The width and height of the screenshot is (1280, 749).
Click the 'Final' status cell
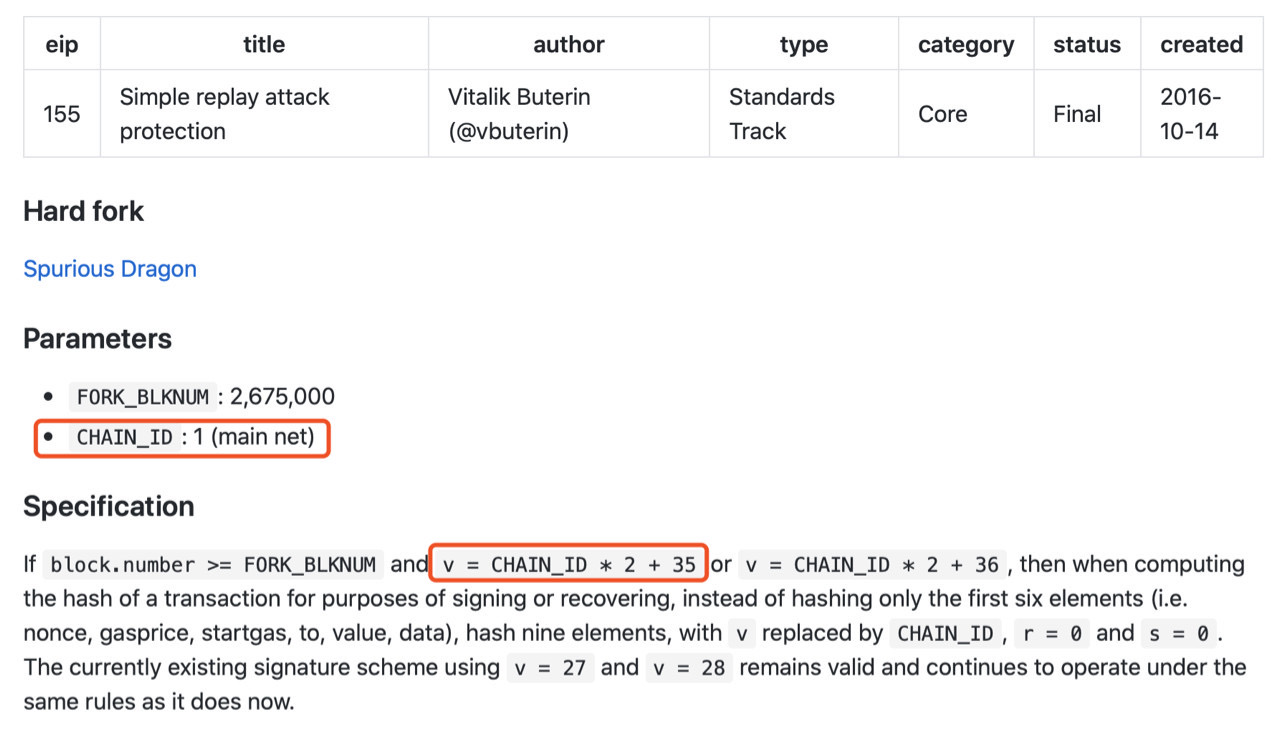(x=1087, y=114)
